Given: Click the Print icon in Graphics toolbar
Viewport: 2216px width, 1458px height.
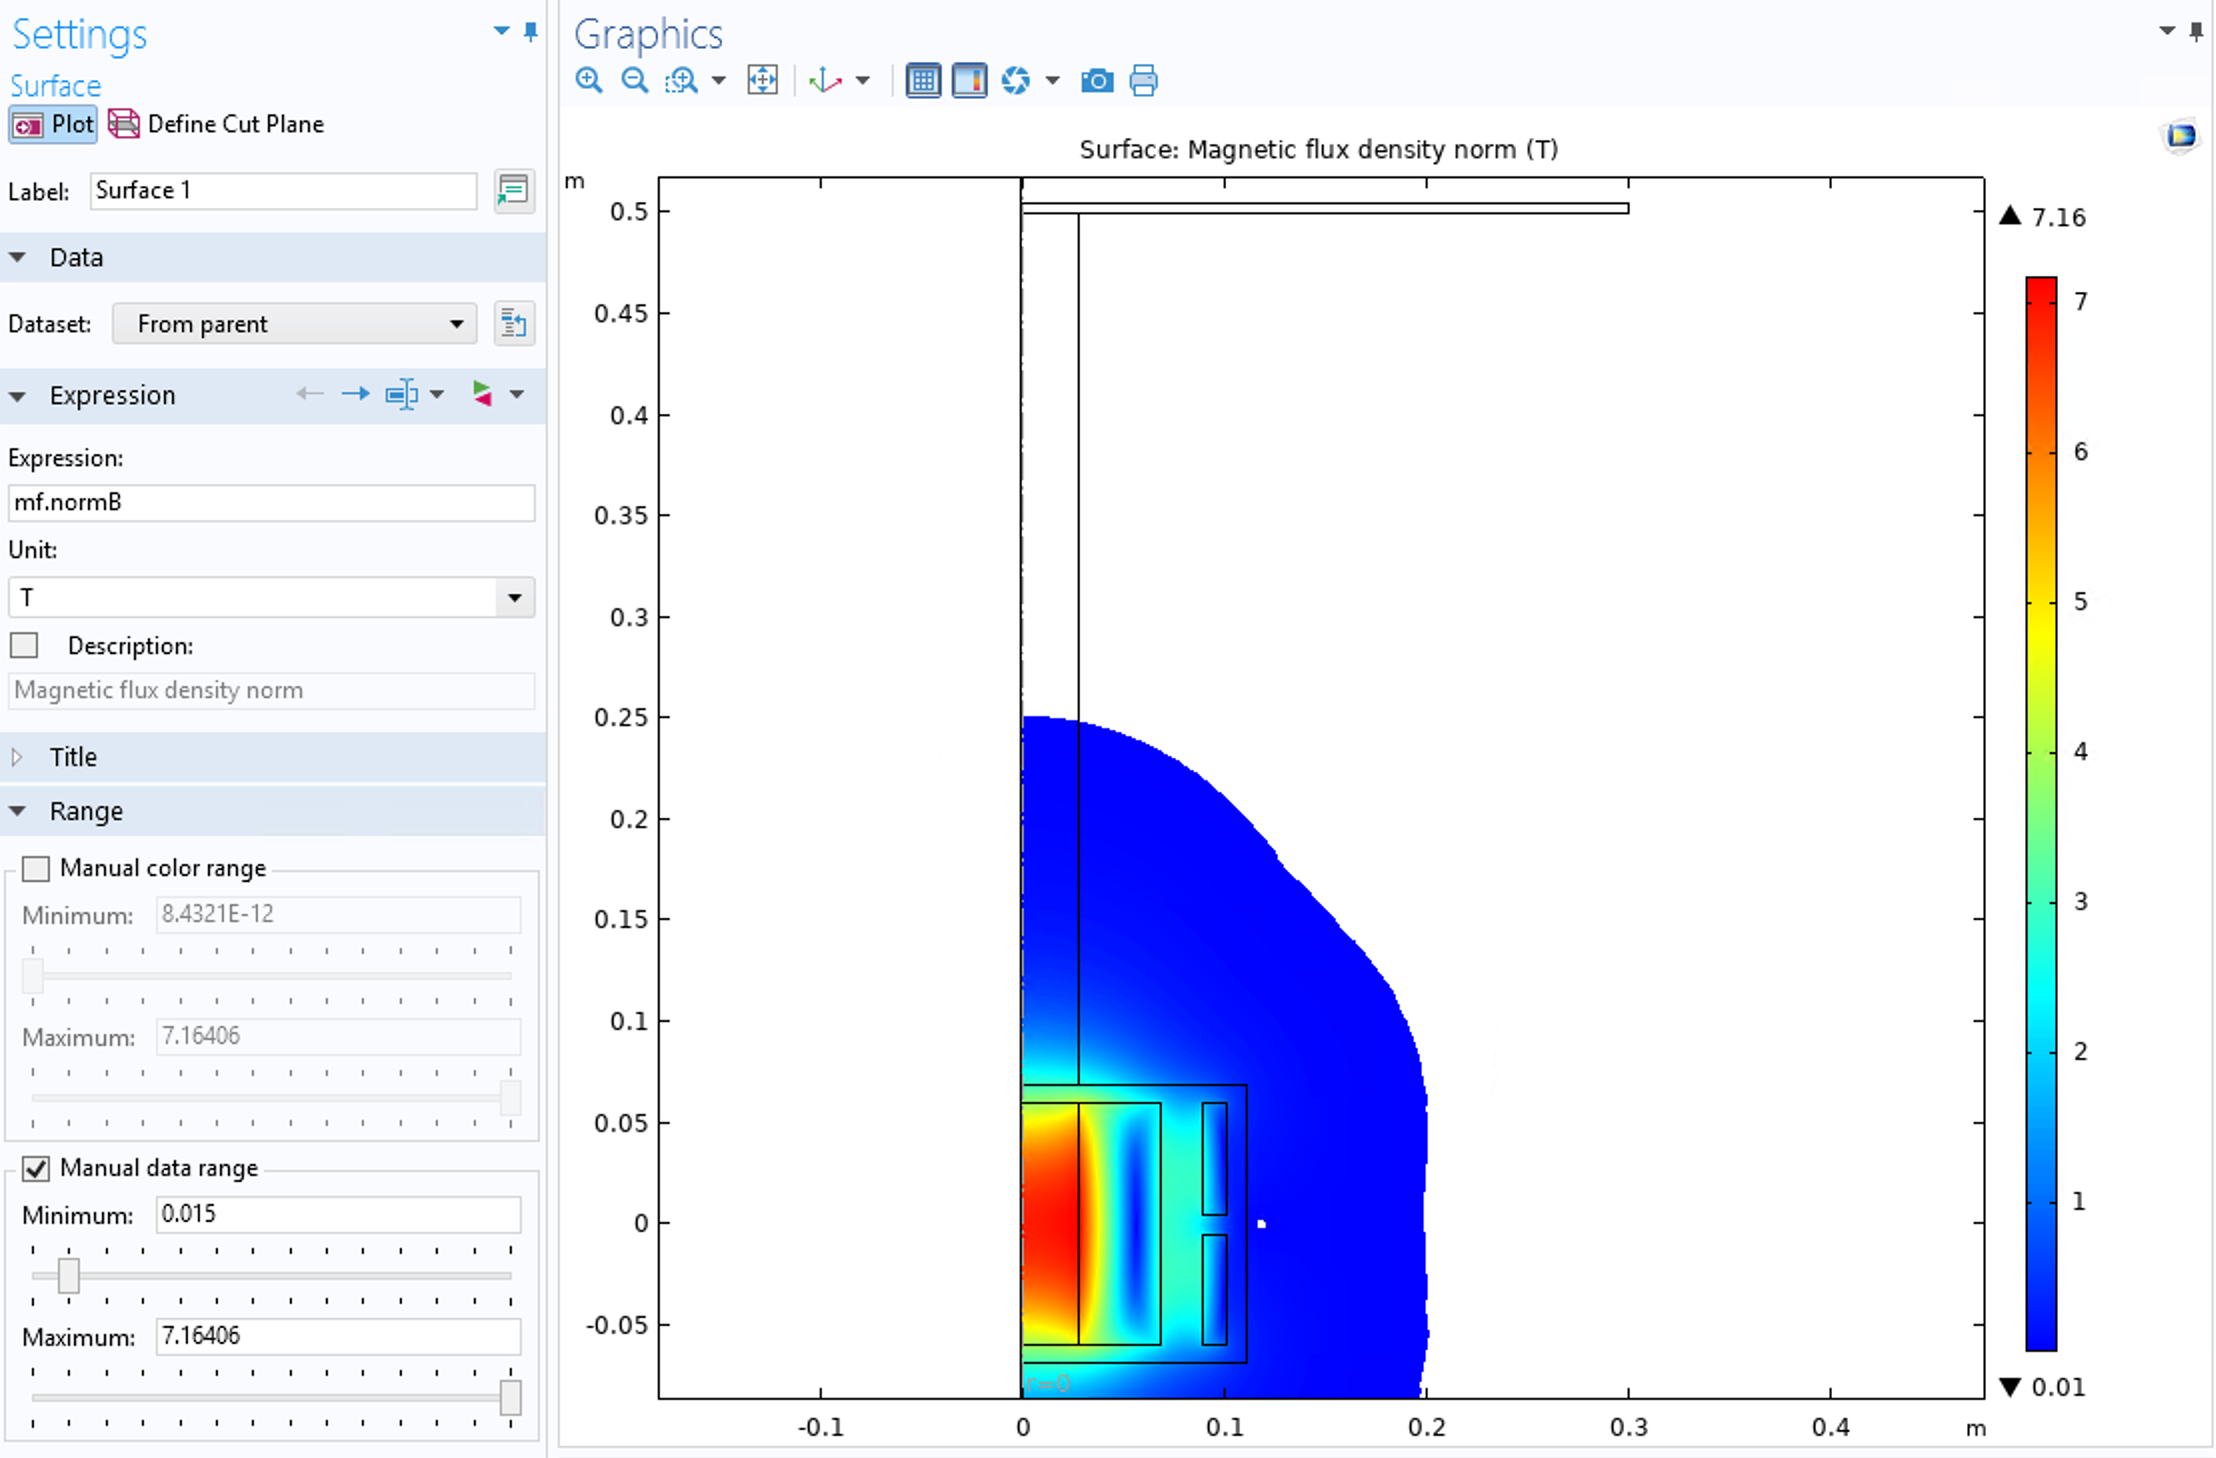Looking at the screenshot, I should tap(1143, 81).
